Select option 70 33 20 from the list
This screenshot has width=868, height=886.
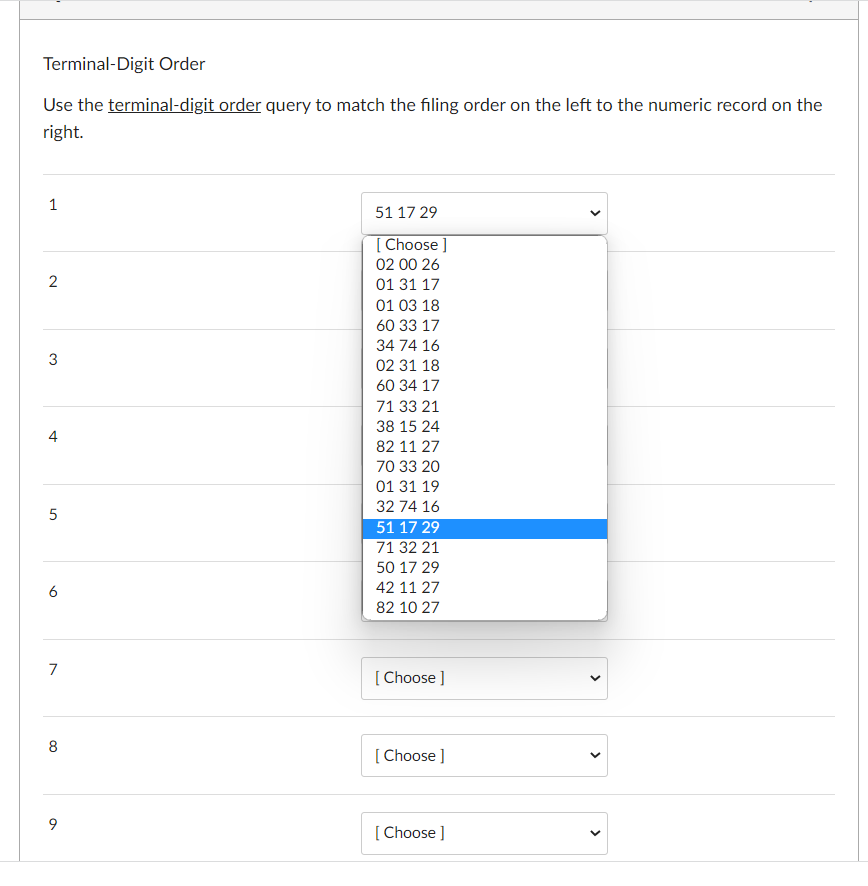(x=407, y=466)
